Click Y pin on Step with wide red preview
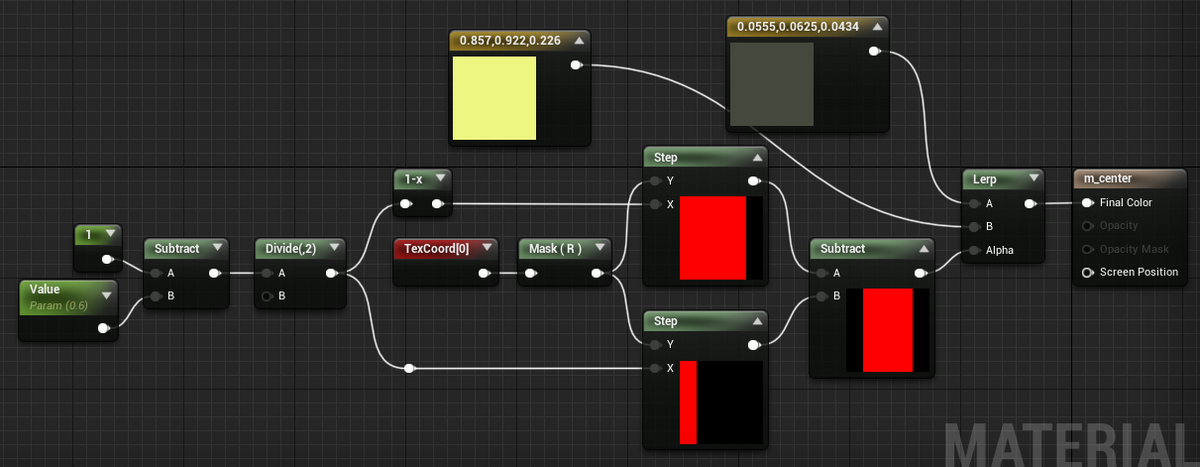The width and height of the screenshot is (1200, 467). tap(655, 181)
